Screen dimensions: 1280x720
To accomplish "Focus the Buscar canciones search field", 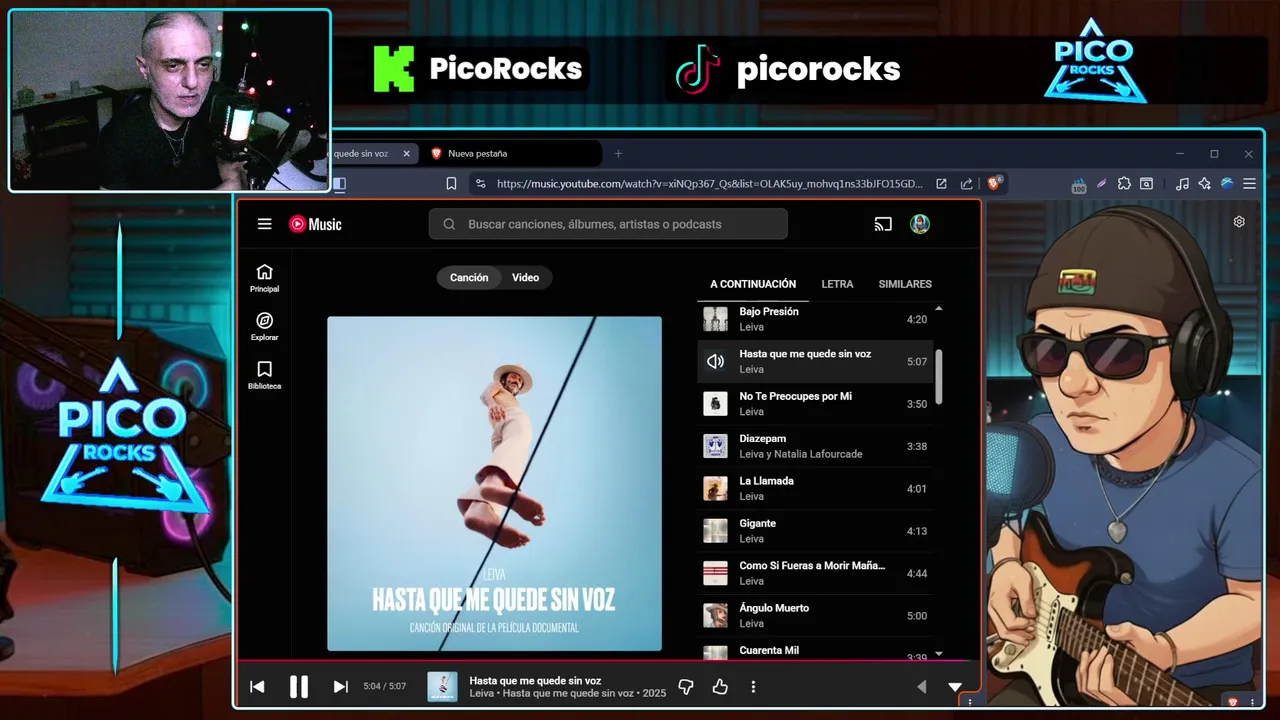I will [608, 224].
